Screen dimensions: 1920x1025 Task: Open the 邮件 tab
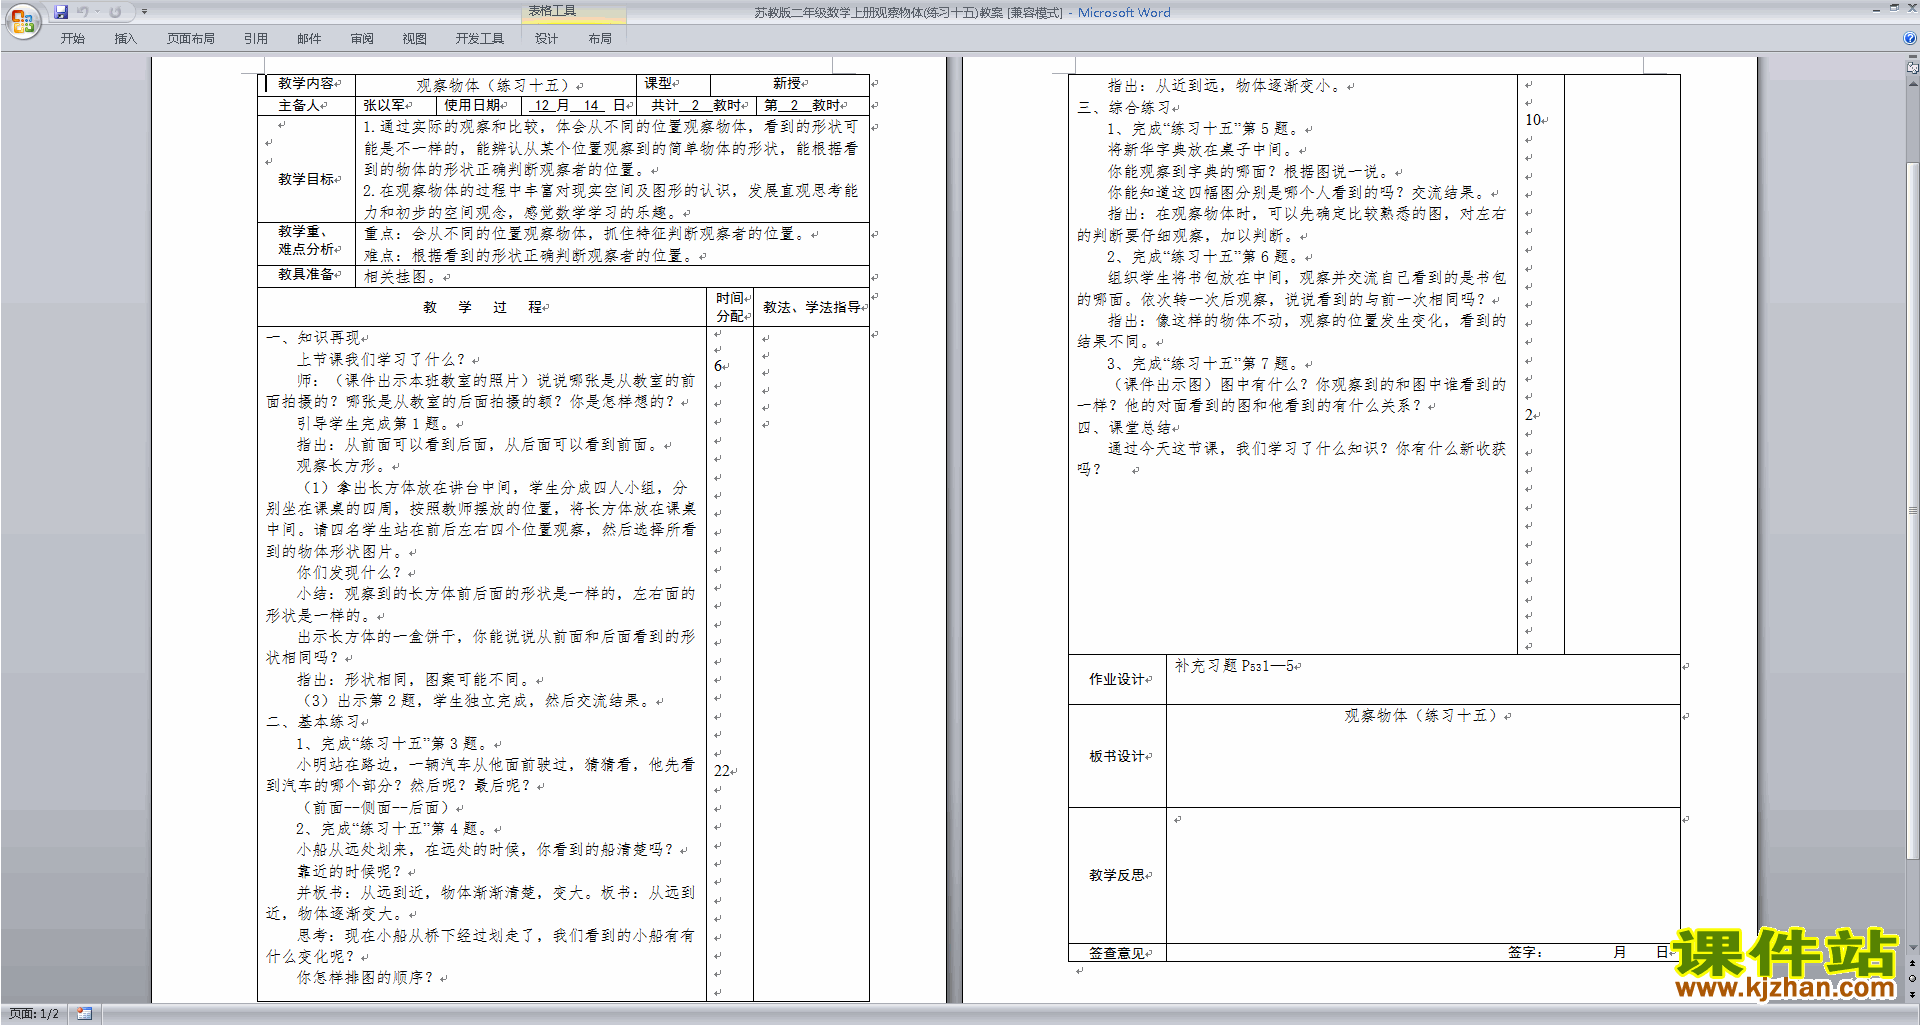(309, 38)
